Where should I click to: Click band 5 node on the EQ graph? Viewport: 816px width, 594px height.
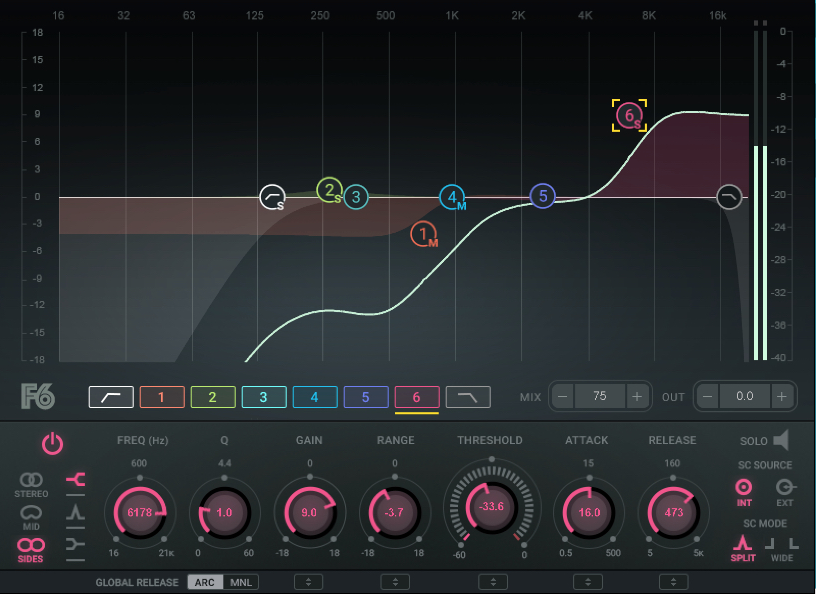coord(542,196)
